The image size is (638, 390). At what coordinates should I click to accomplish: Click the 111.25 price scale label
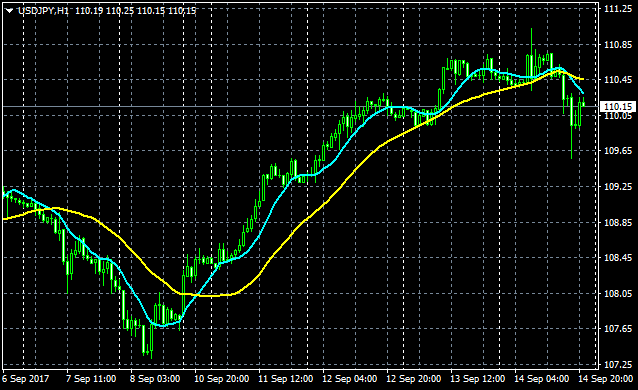click(618, 9)
